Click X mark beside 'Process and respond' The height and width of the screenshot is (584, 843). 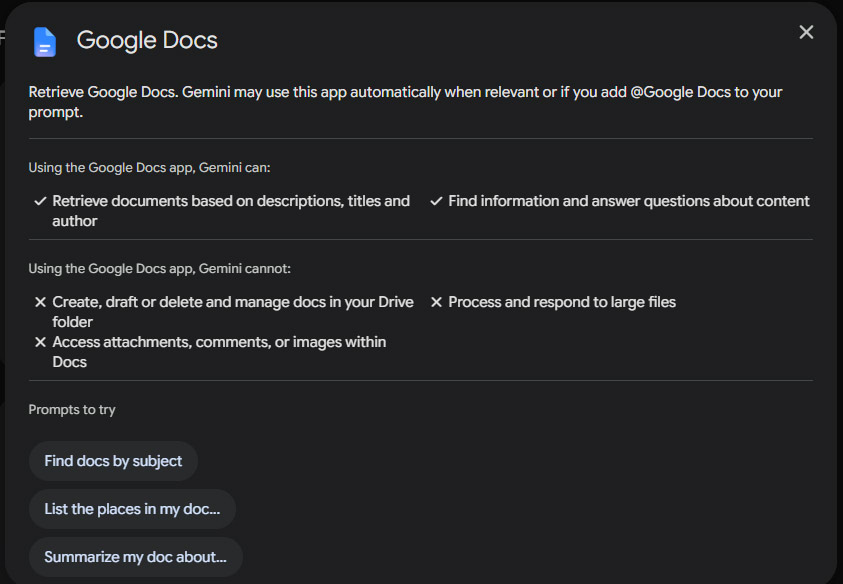pos(437,302)
